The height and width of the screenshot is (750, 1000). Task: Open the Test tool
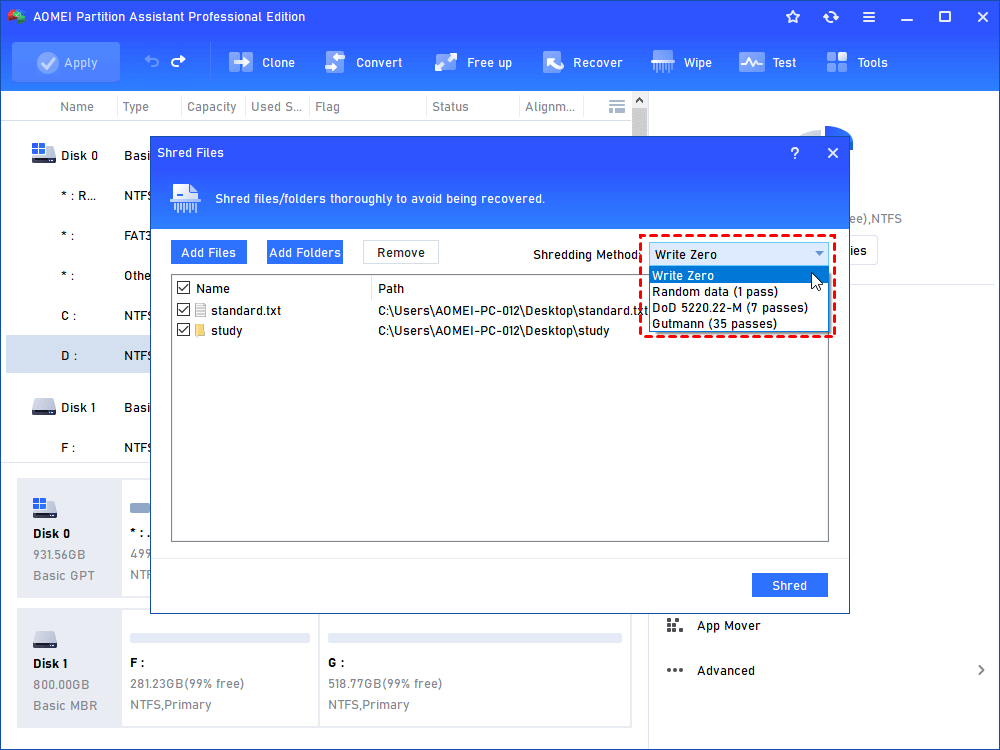[x=752, y=62]
